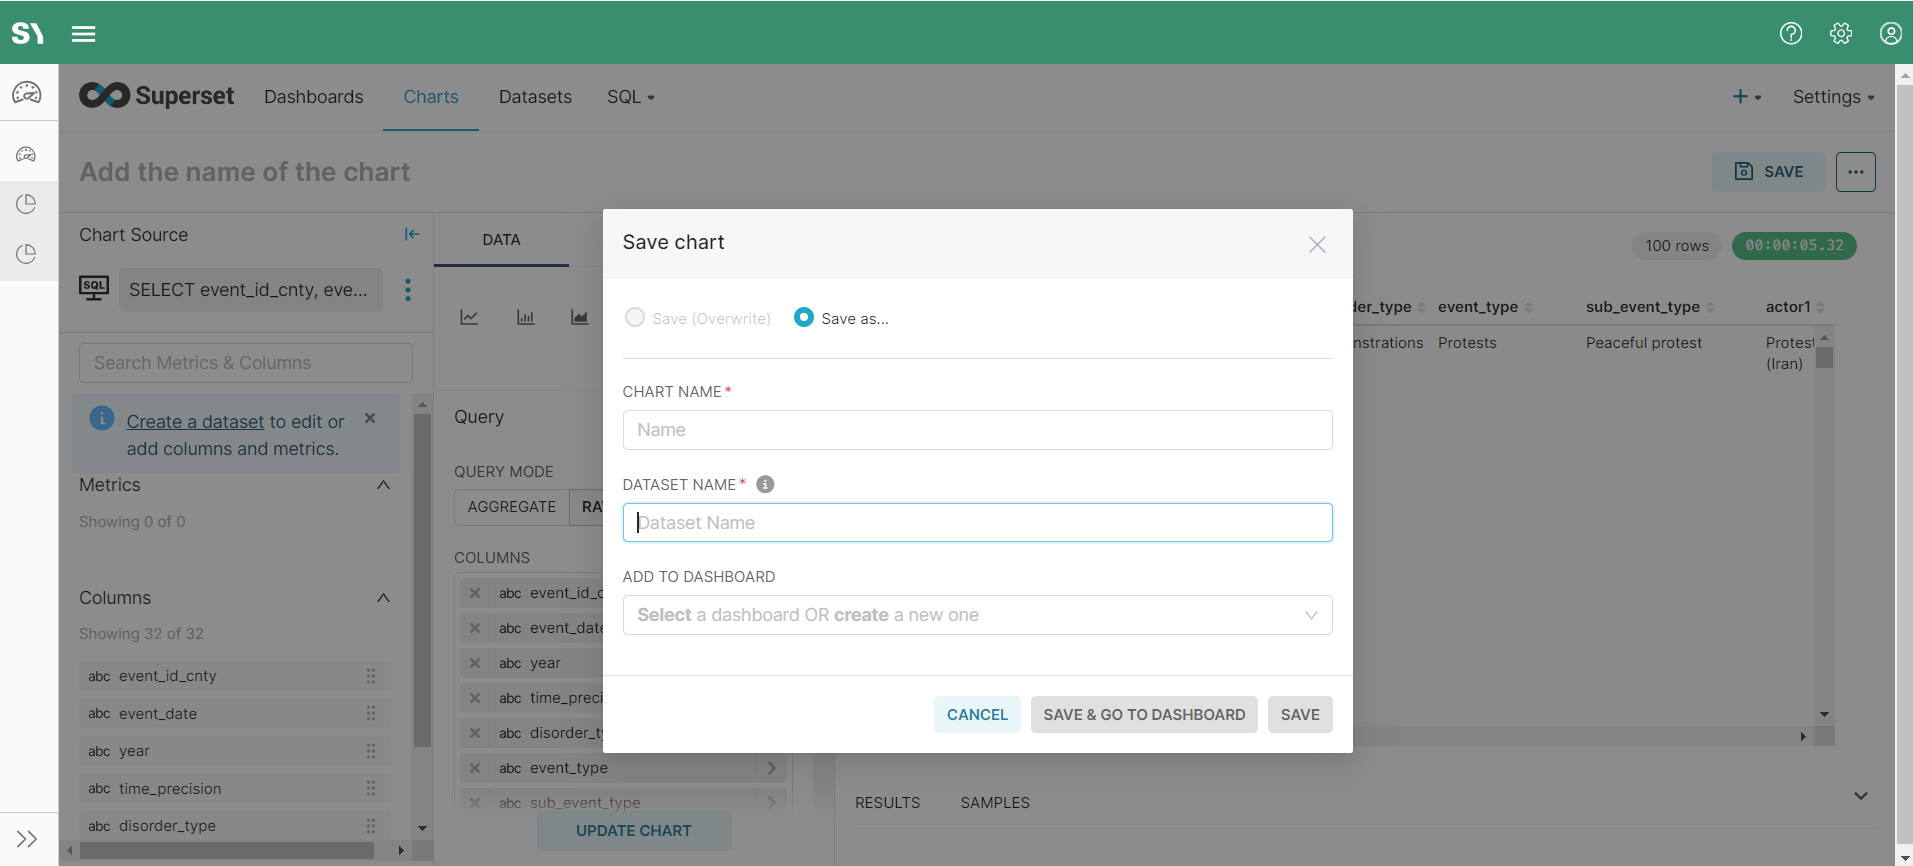
Task: Select the Save as... radio option
Action: [x=804, y=318]
